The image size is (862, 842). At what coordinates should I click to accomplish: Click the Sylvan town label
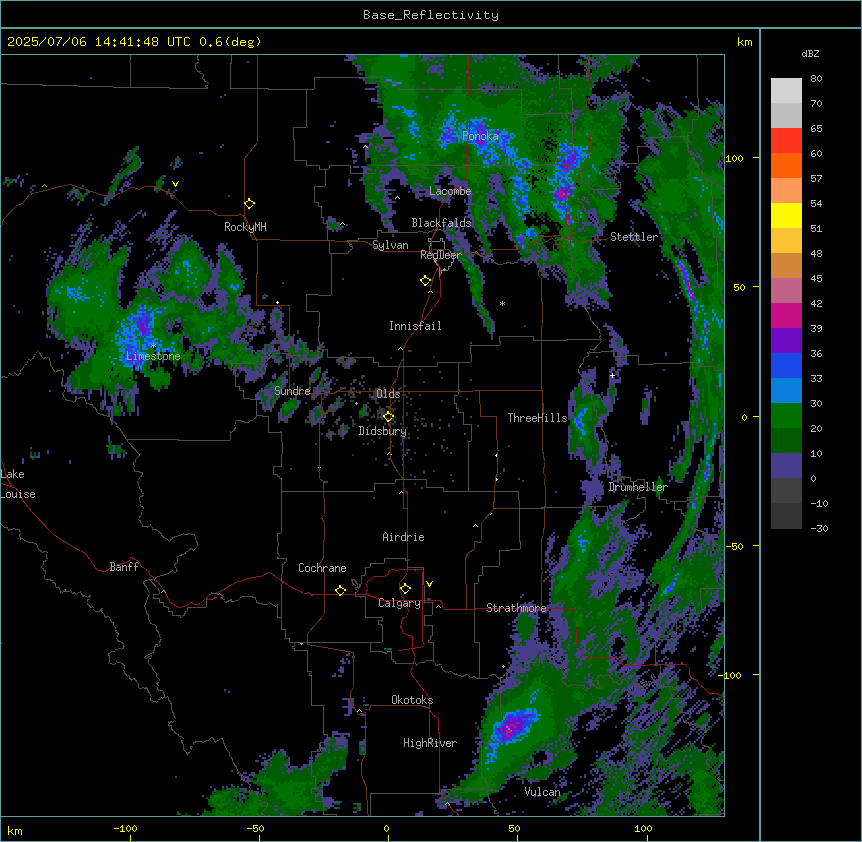[390, 245]
